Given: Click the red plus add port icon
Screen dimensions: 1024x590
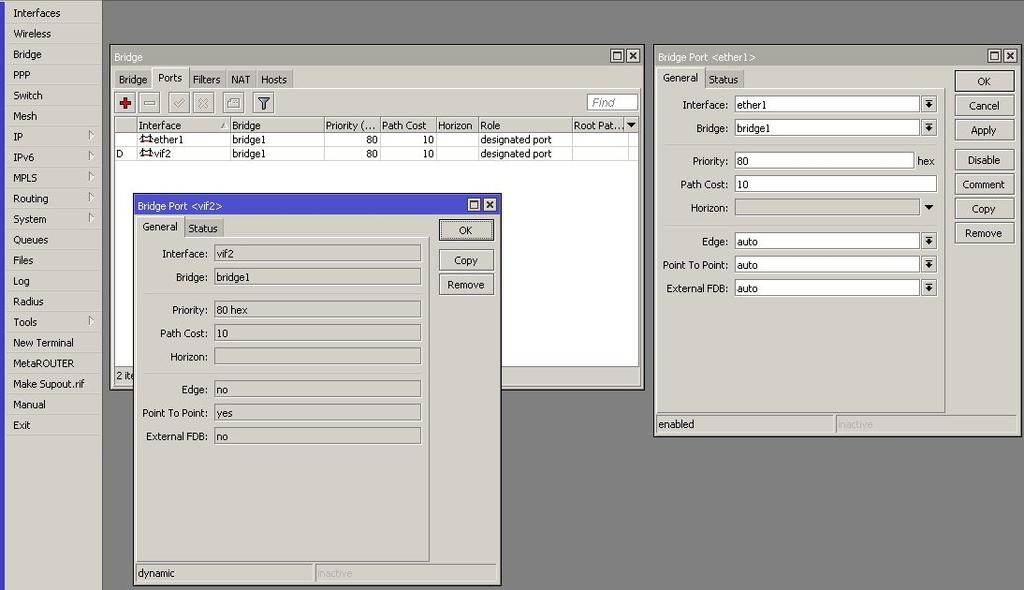Looking at the screenshot, I should click(x=125, y=103).
